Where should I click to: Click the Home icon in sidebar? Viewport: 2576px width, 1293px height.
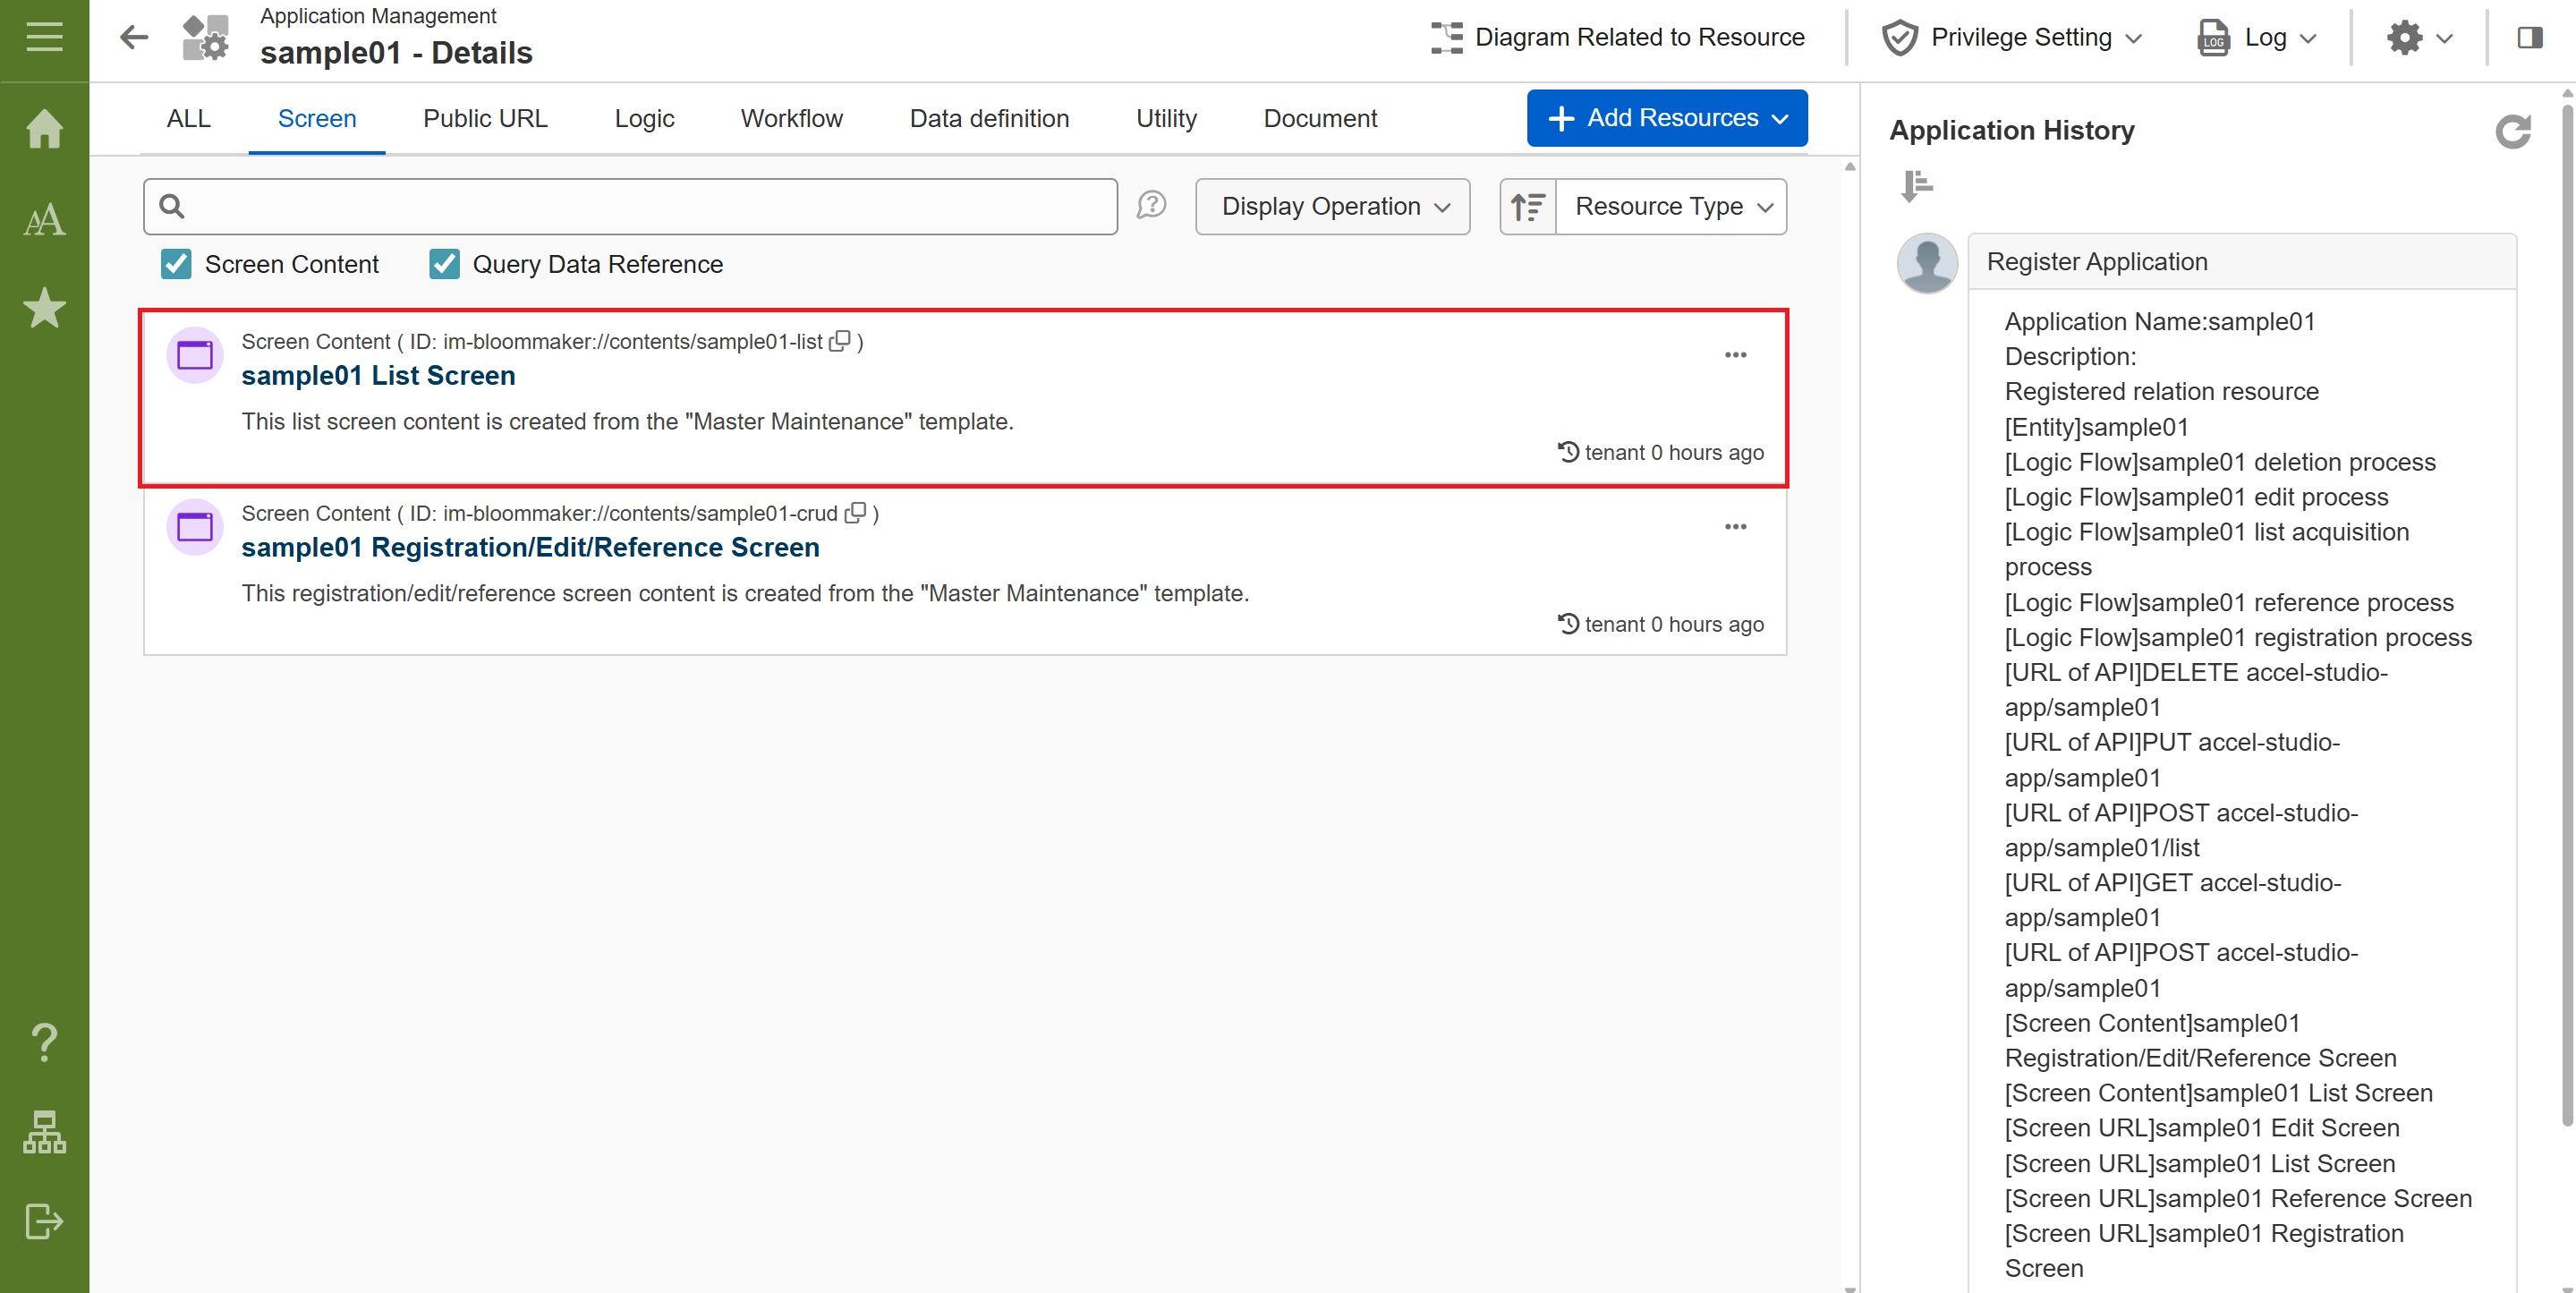click(x=44, y=128)
